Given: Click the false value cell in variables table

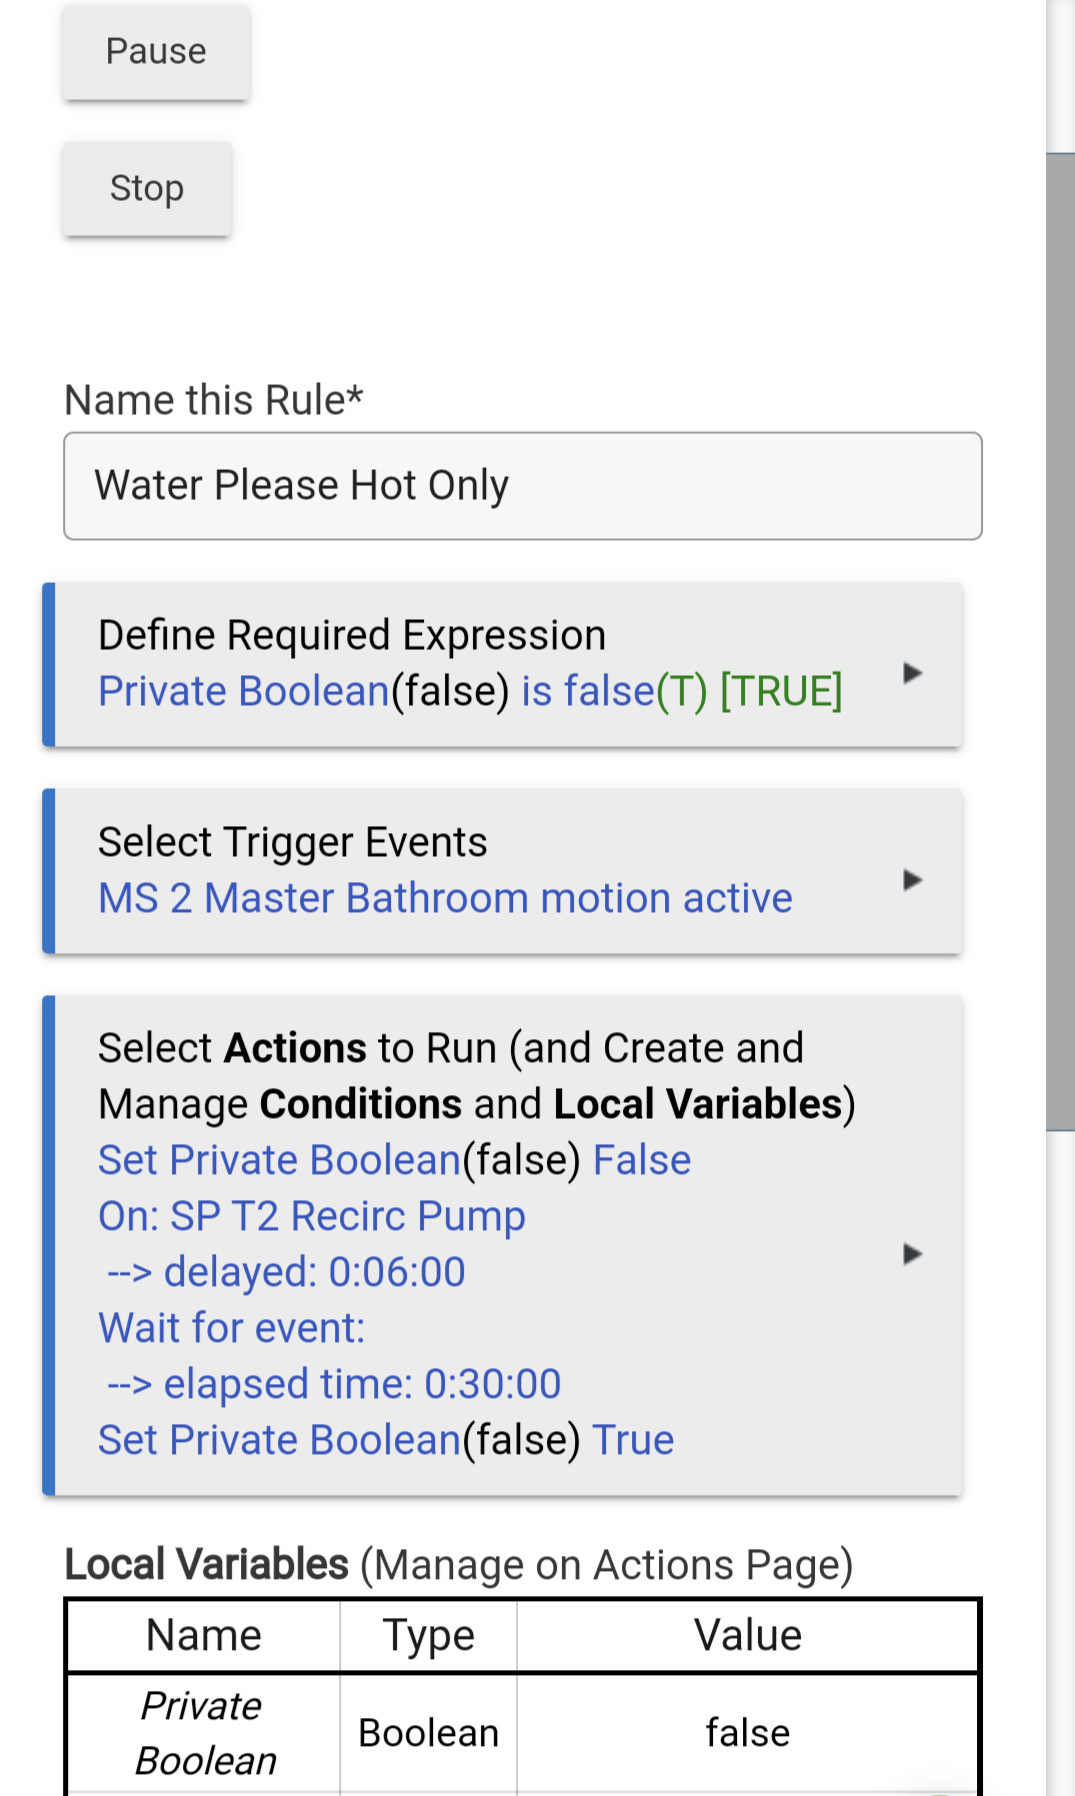Looking at the screenshot, I should [x=747, y=1733].
